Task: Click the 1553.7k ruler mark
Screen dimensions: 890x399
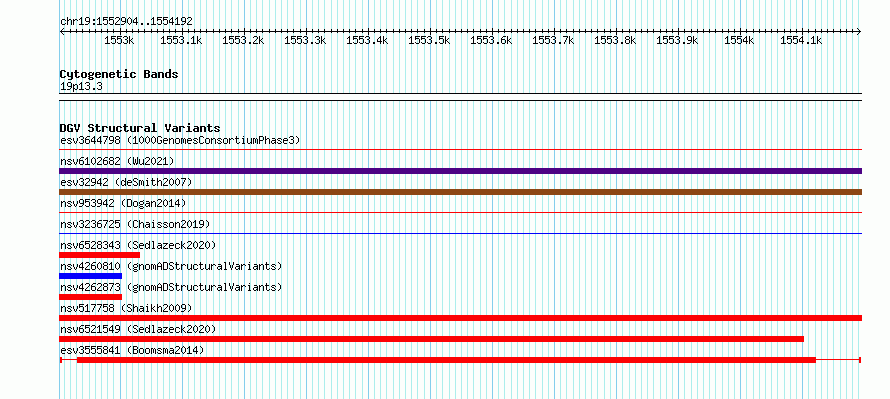Action: click(x=553, y=40)
